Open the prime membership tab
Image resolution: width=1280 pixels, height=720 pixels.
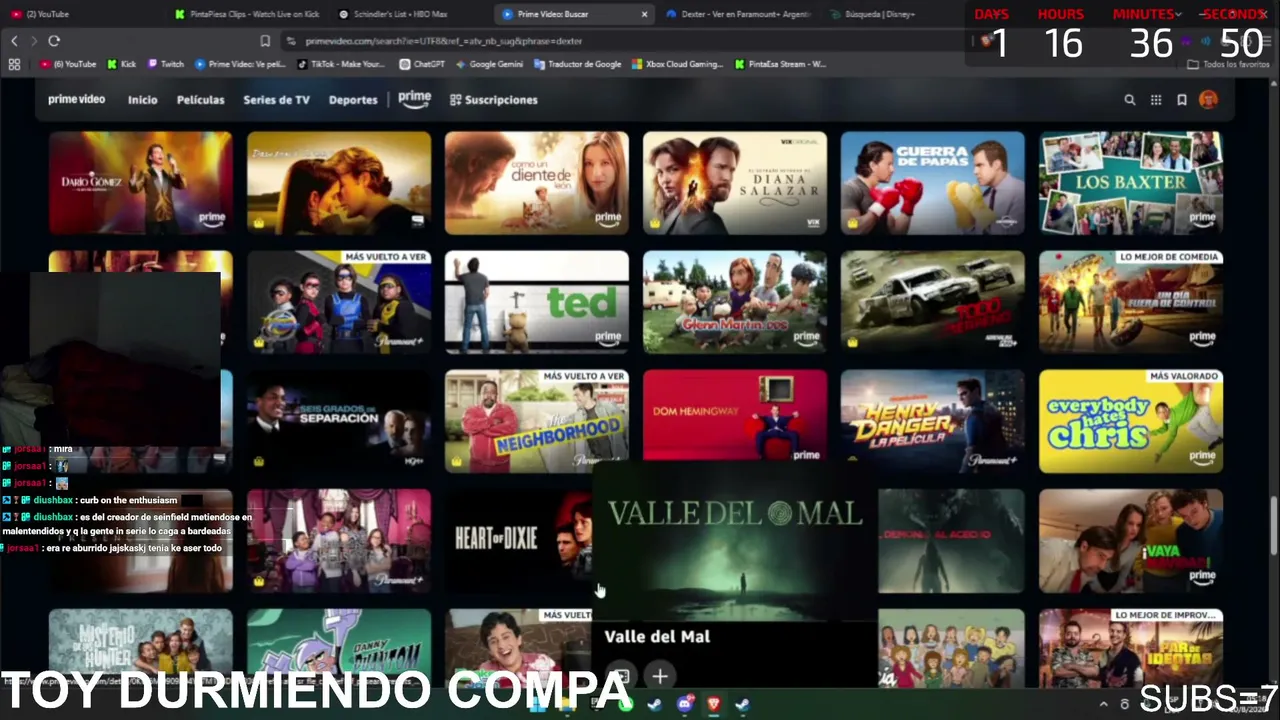(414, 99)
